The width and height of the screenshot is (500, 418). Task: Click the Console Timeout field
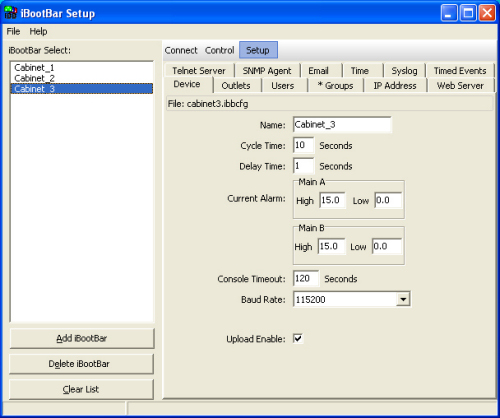click(x=306, y=278)
